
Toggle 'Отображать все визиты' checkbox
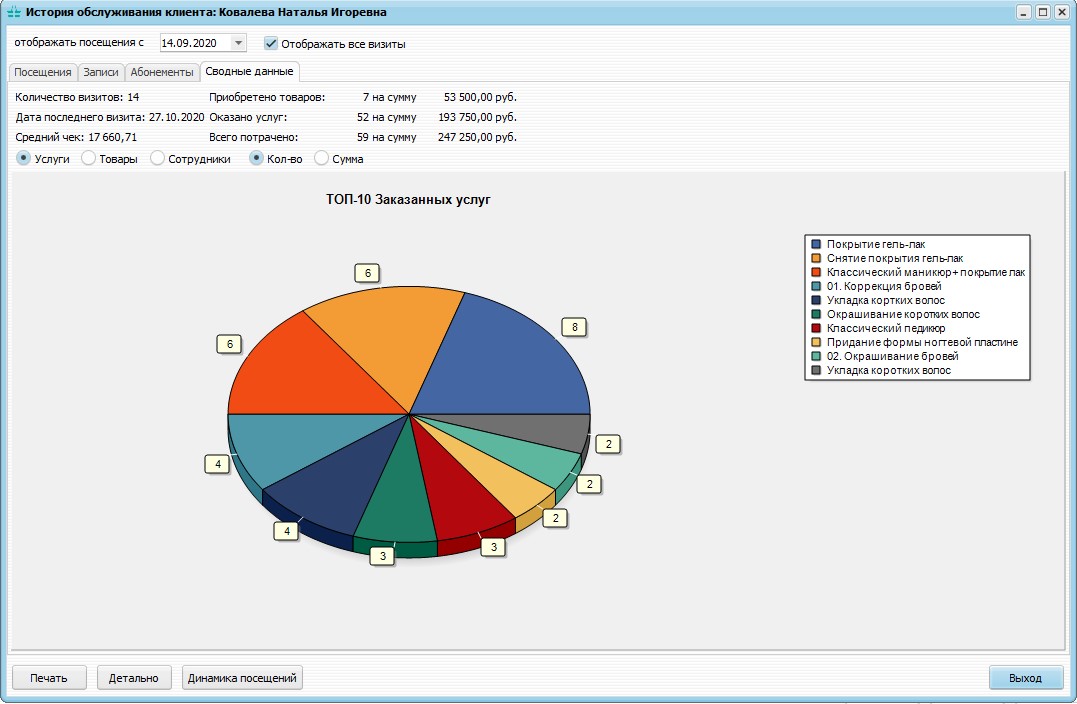271,43
